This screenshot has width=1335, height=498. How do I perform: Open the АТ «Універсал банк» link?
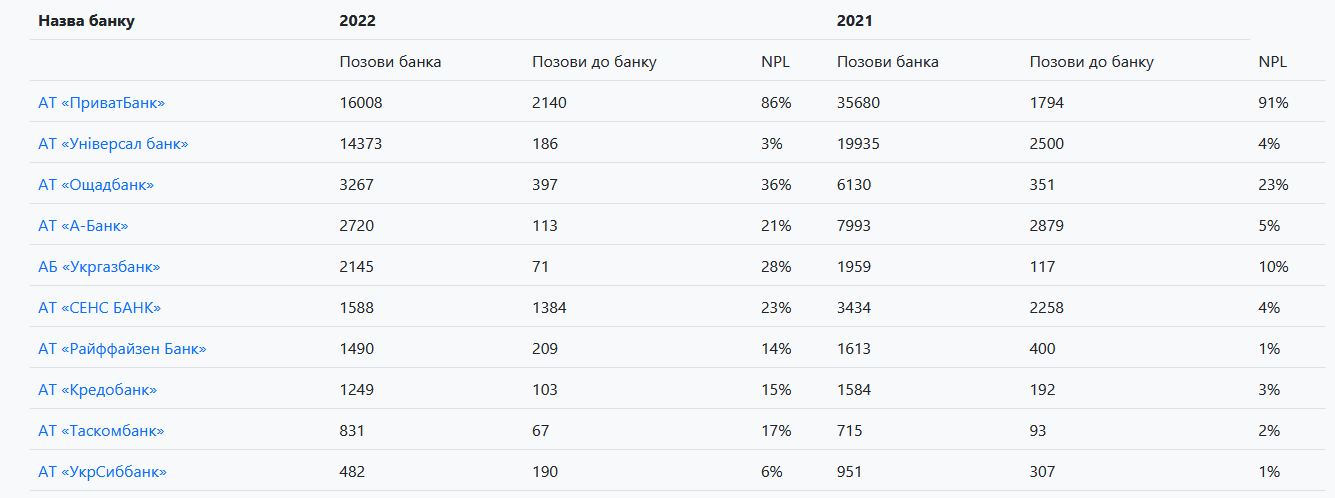pos(113,144)
